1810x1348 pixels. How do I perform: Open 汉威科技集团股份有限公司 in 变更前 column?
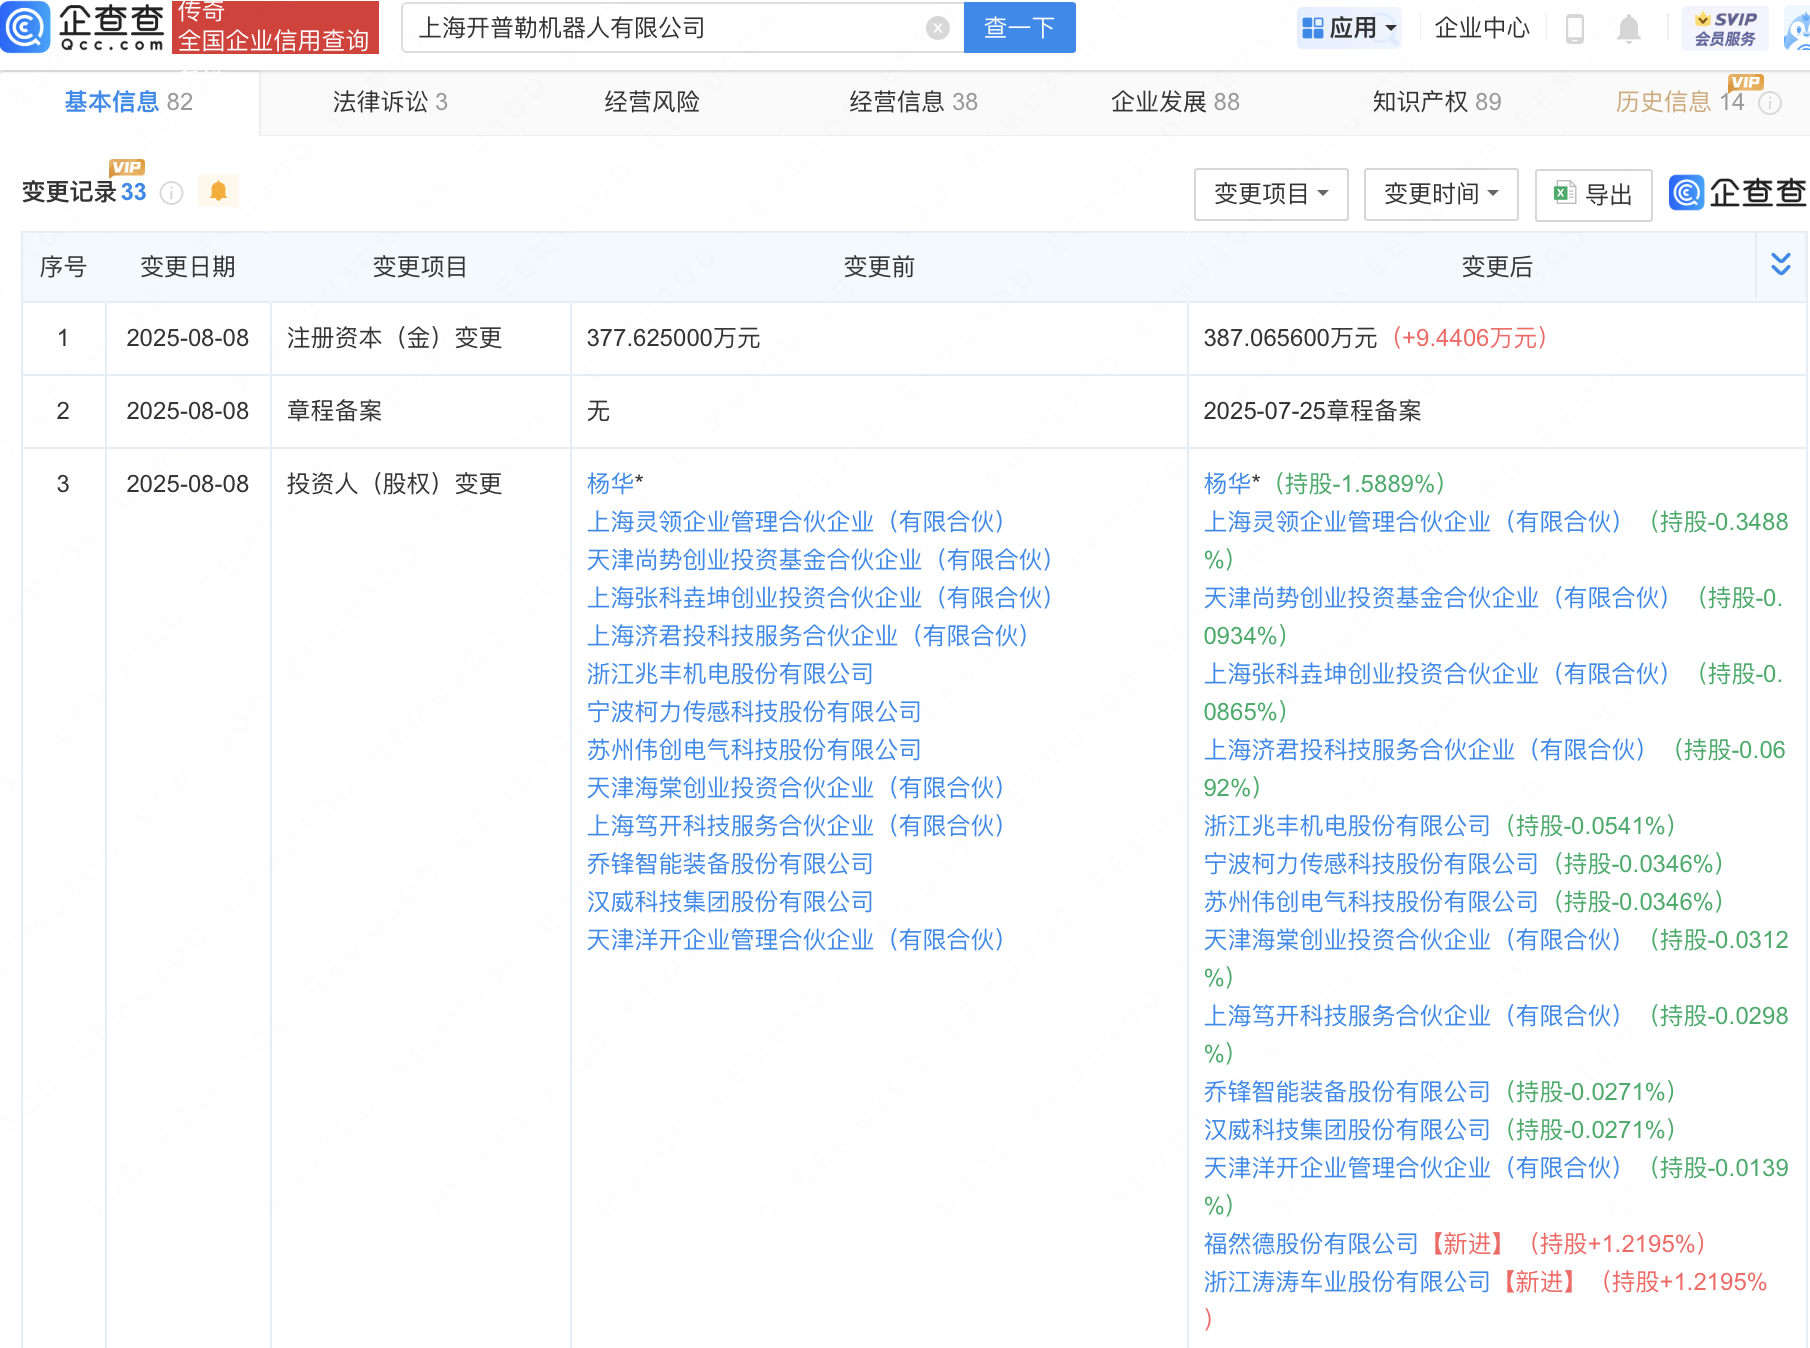coord(730,902)
